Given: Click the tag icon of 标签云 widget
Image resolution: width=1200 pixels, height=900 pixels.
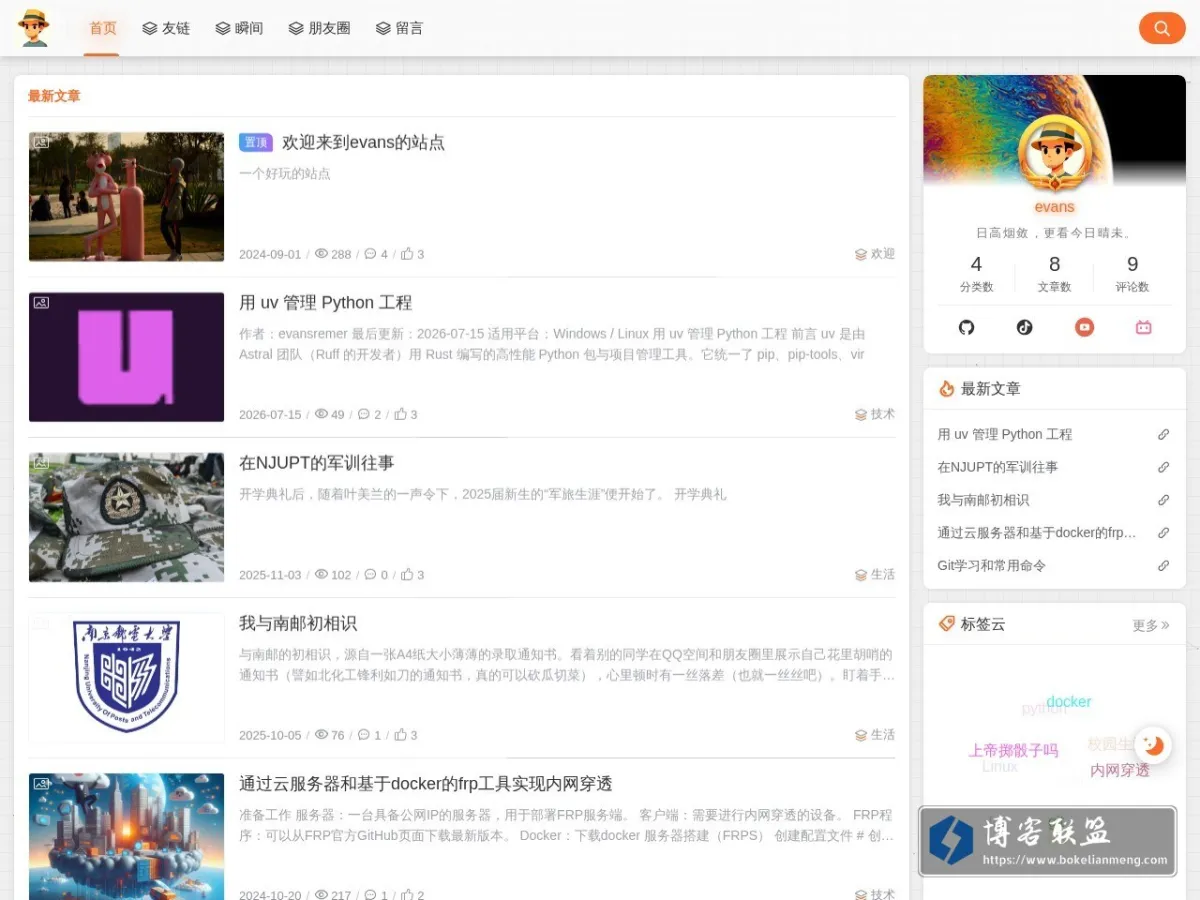Looking at the screenshot, I should click(x=946, y=624).
